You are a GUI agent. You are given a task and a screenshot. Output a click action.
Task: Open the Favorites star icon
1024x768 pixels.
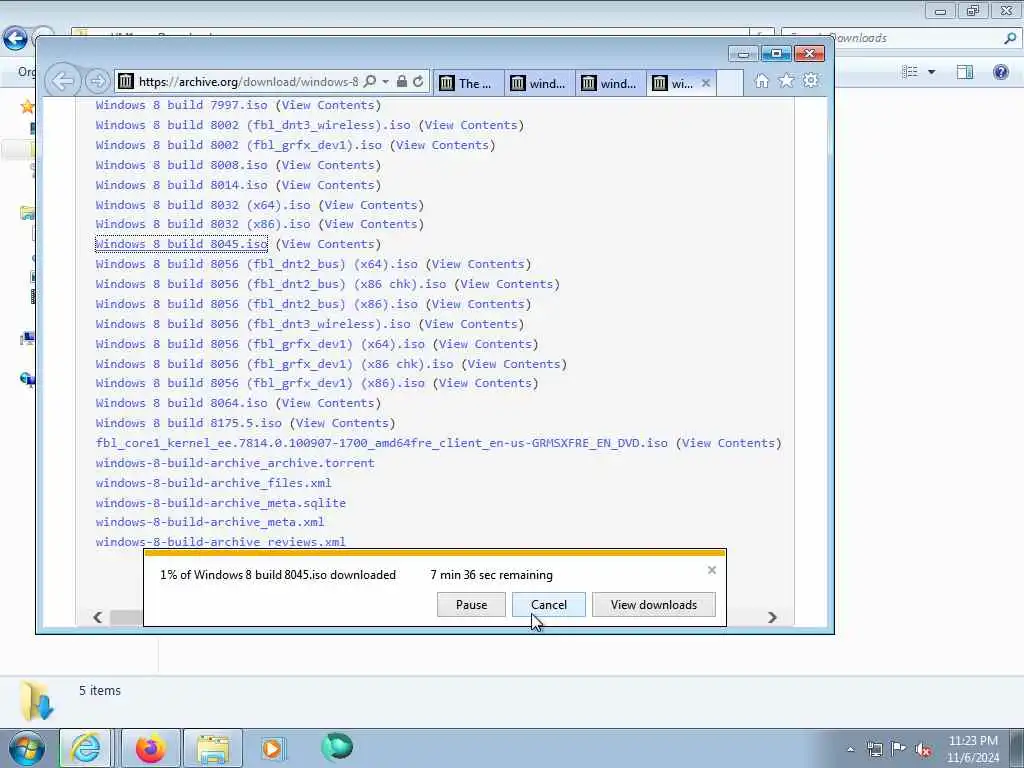pos(786,81)
